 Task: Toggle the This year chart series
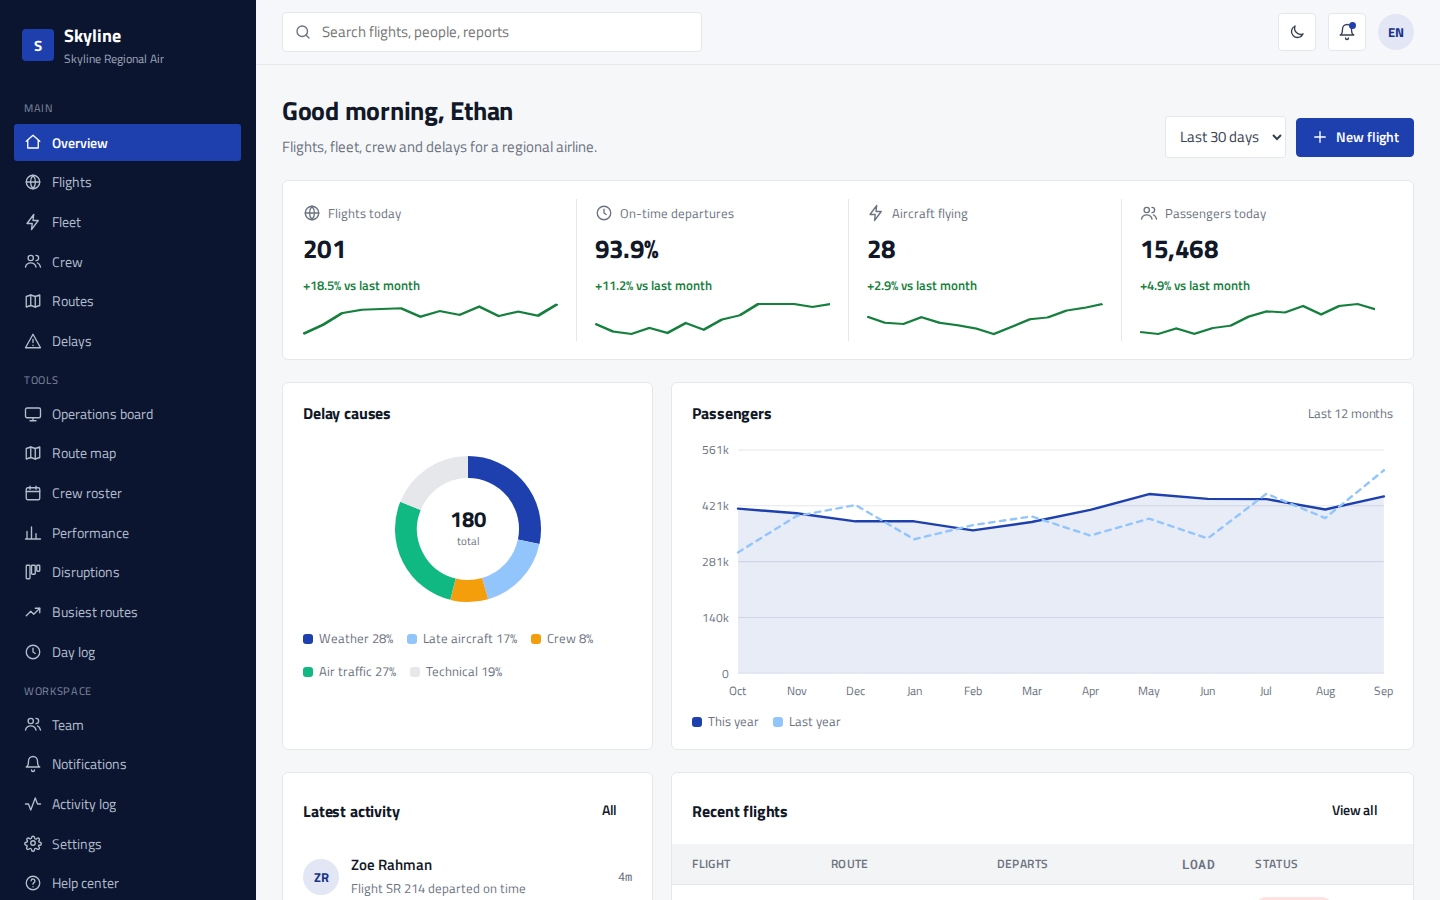(x=725, y=722)
